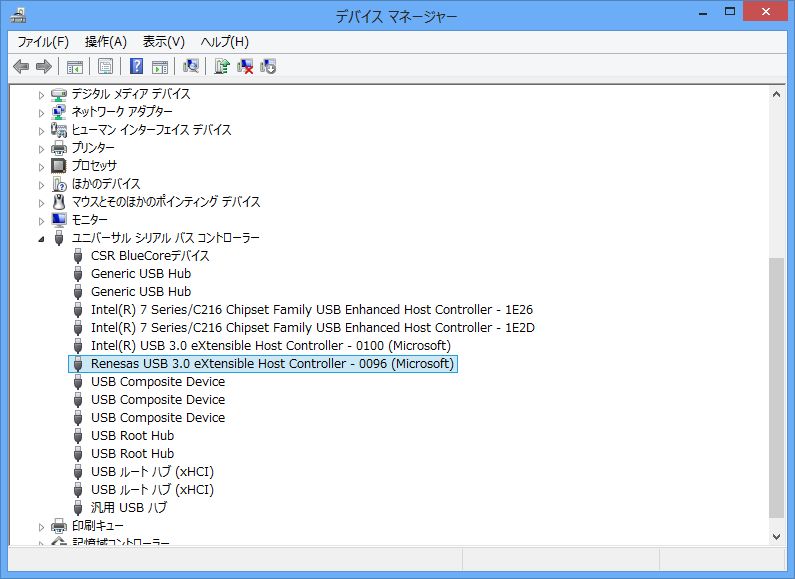The height and width of the screenshot is (579, 795).
Task: Select Intel USB Enhanced Host Controller 1E2D
Action: (313, 328)
